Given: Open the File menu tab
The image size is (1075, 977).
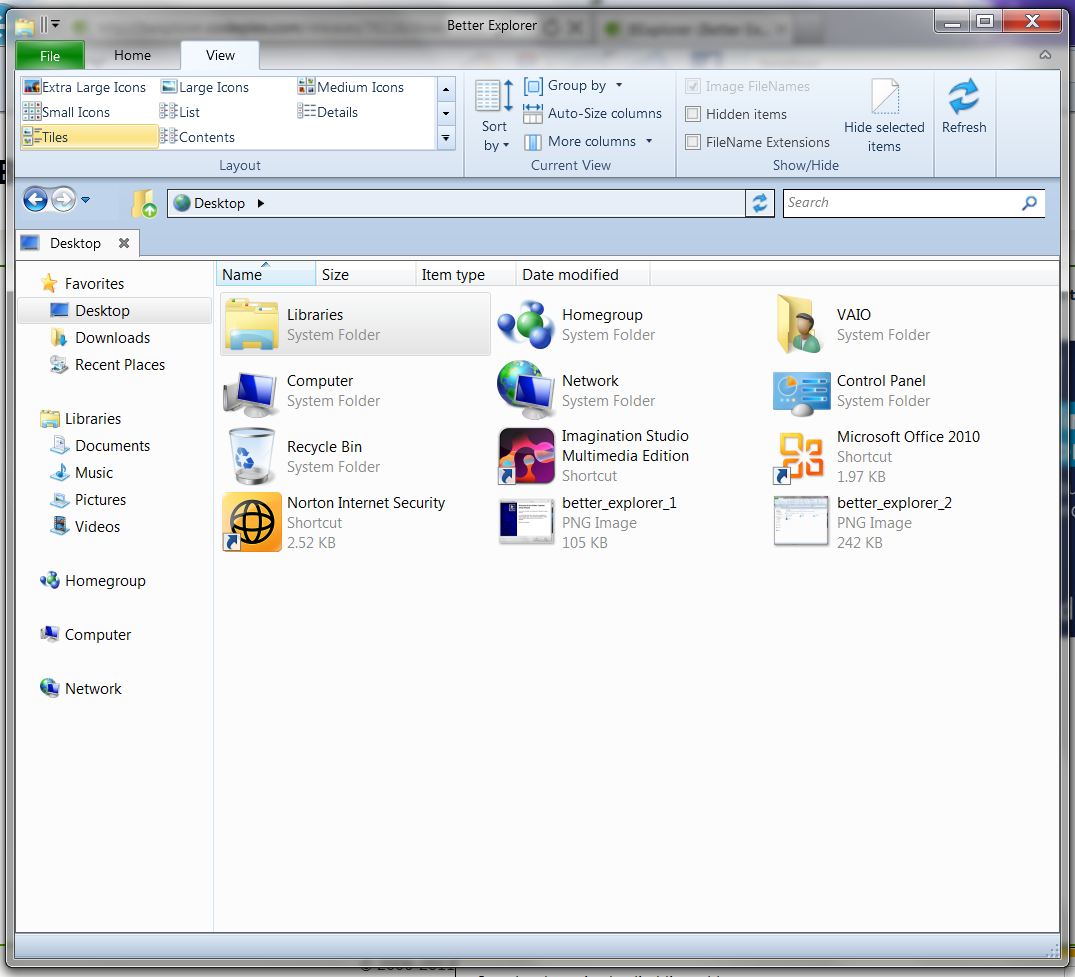Looking at the screenshot, I should pyautogui.click(x=50, y=56).
